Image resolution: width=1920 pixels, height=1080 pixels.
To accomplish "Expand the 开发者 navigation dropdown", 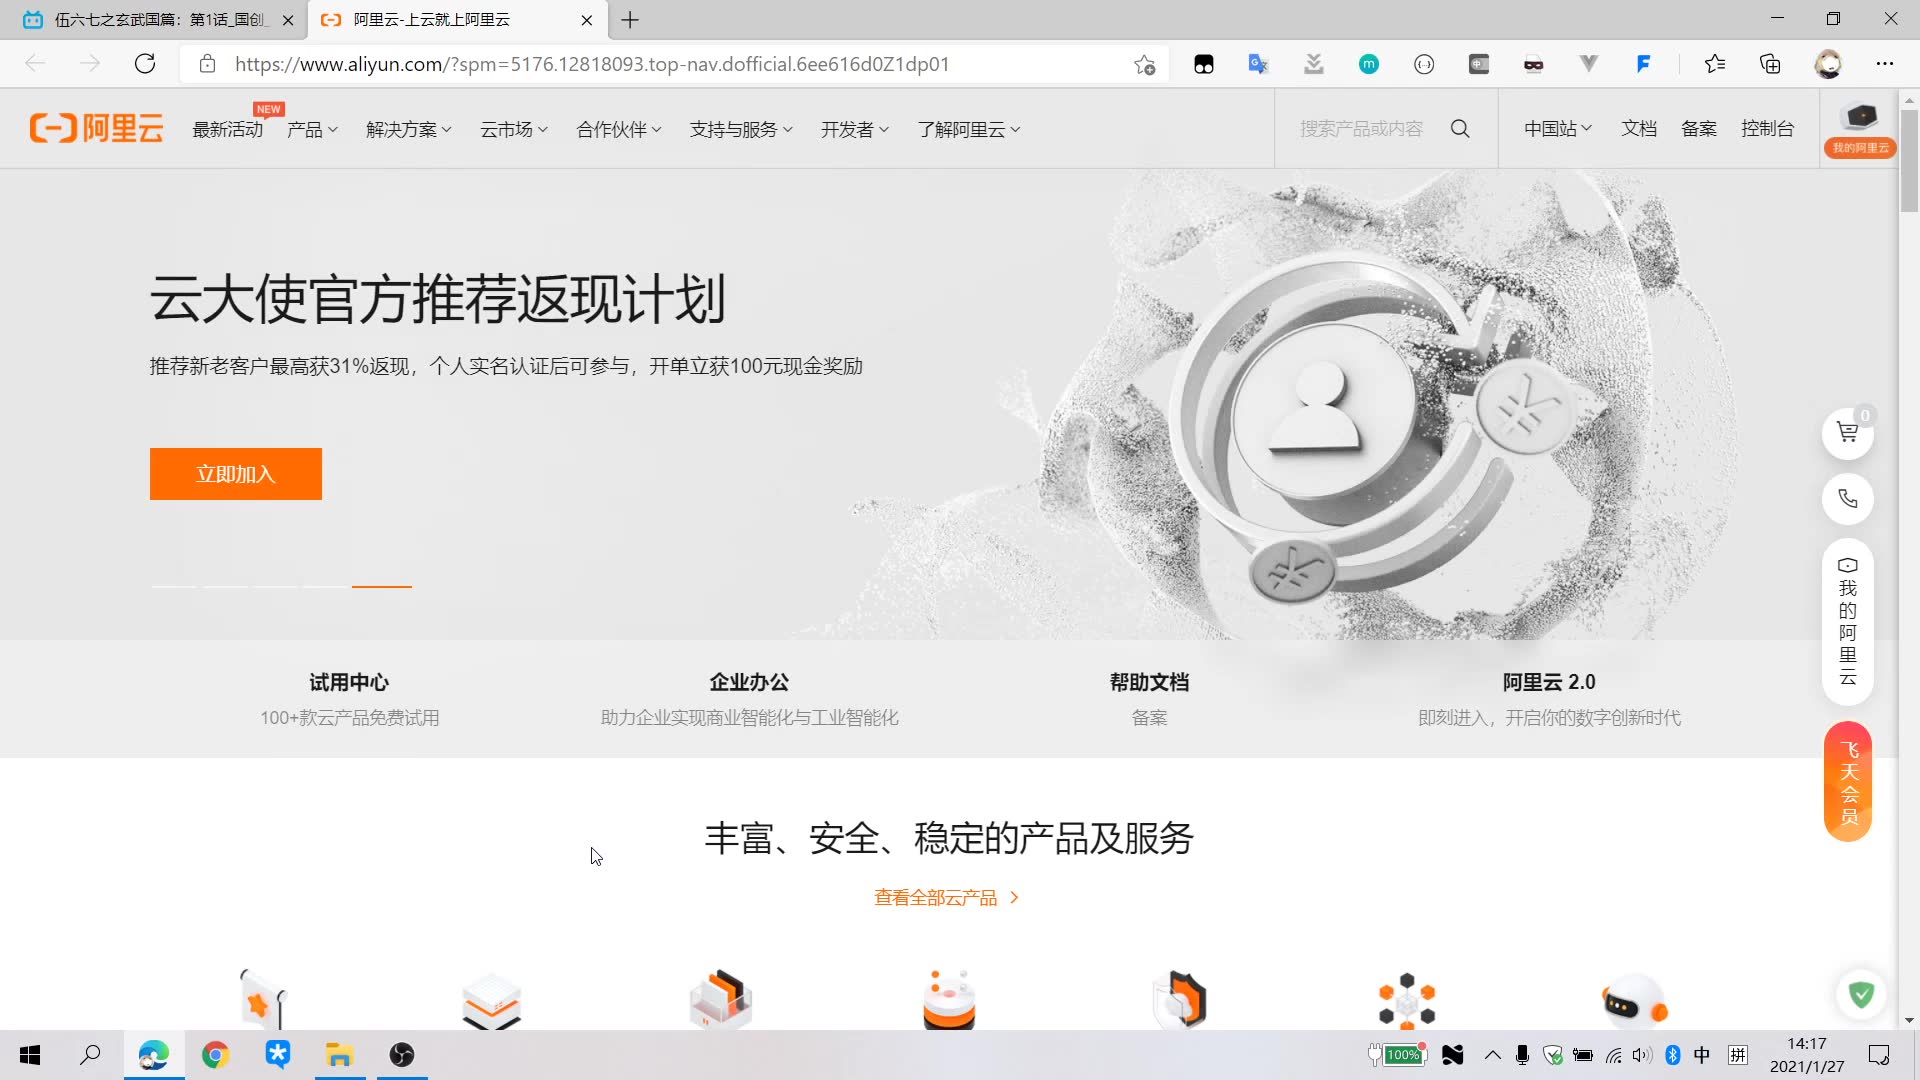I will pyautogui.click(x=855, y=130).
